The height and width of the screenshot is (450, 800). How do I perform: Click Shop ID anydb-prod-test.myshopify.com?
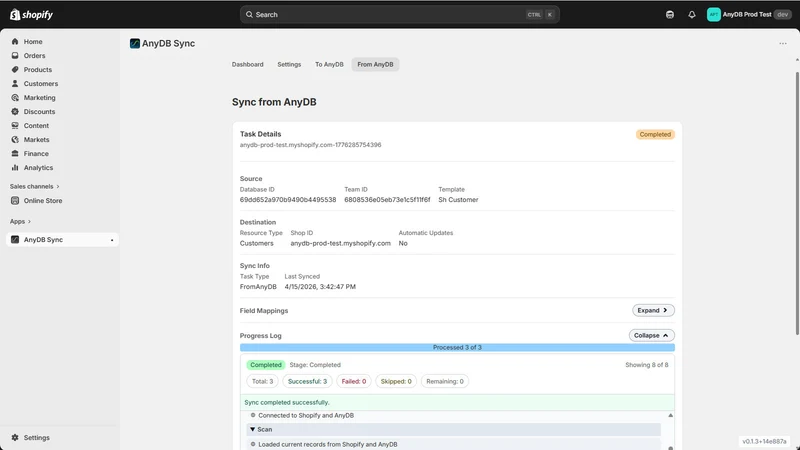coord(340,243)
